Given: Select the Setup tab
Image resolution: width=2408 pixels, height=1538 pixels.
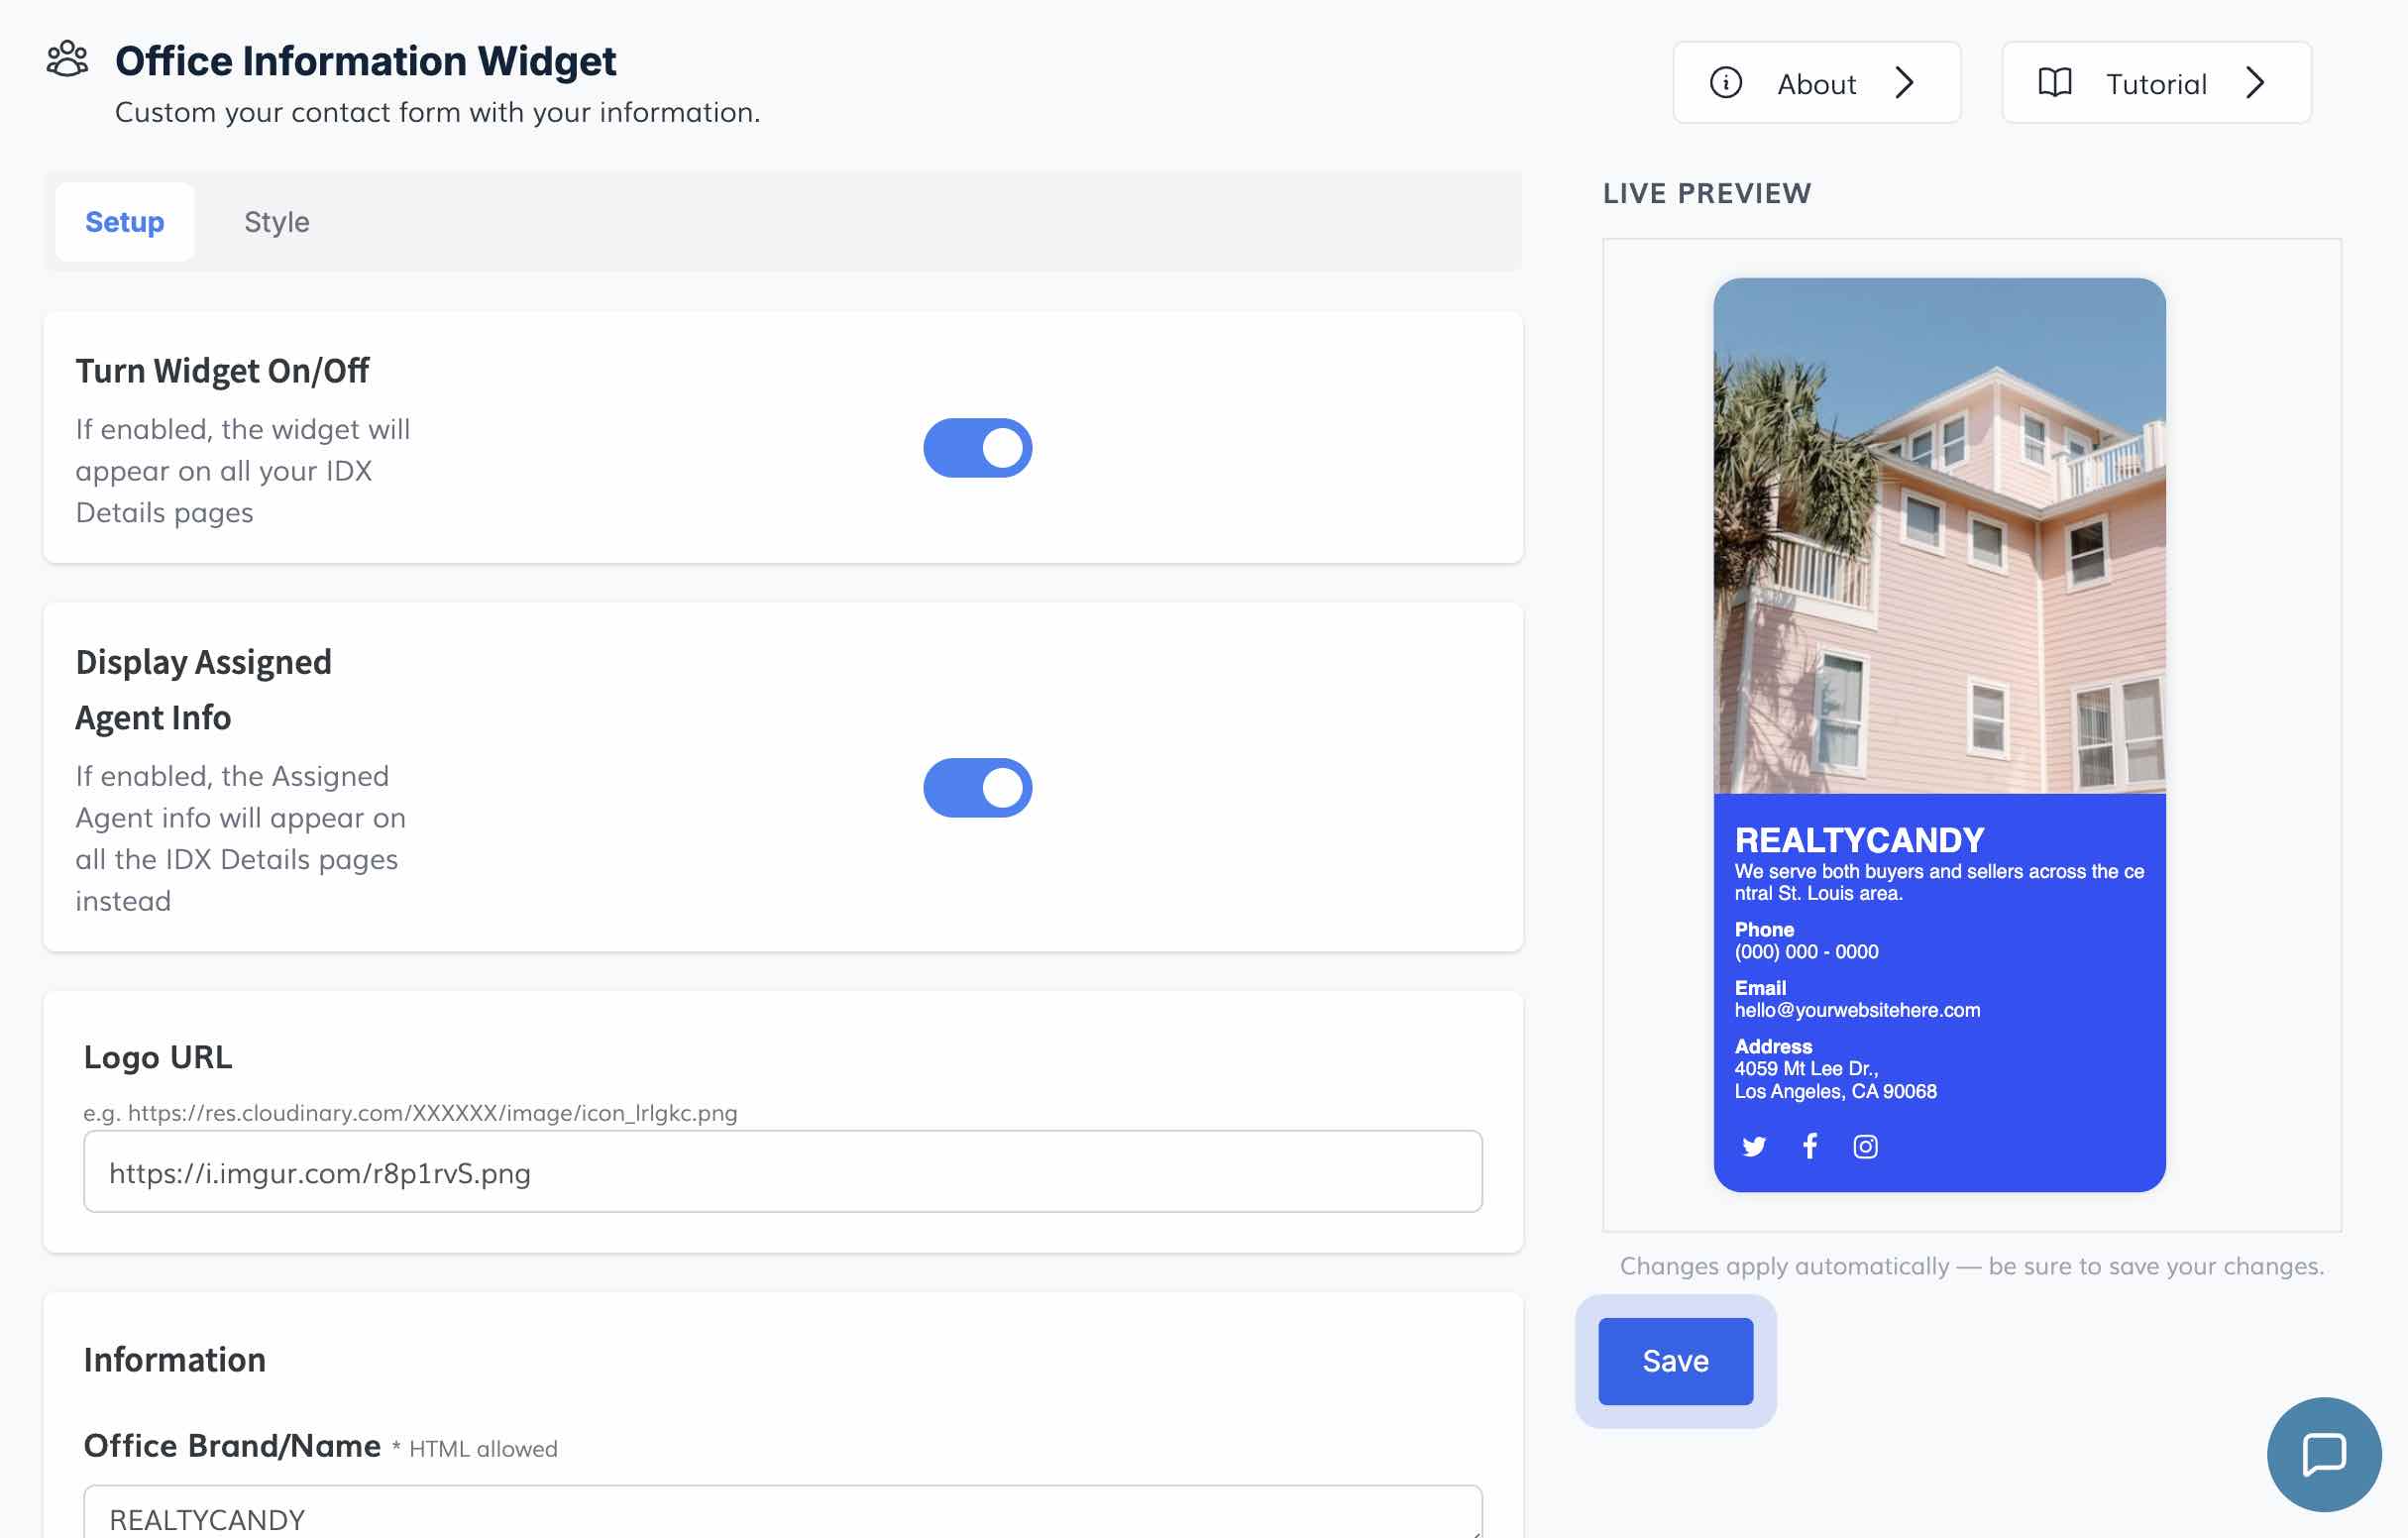Looking at the screenshot, I should [124, 222].
